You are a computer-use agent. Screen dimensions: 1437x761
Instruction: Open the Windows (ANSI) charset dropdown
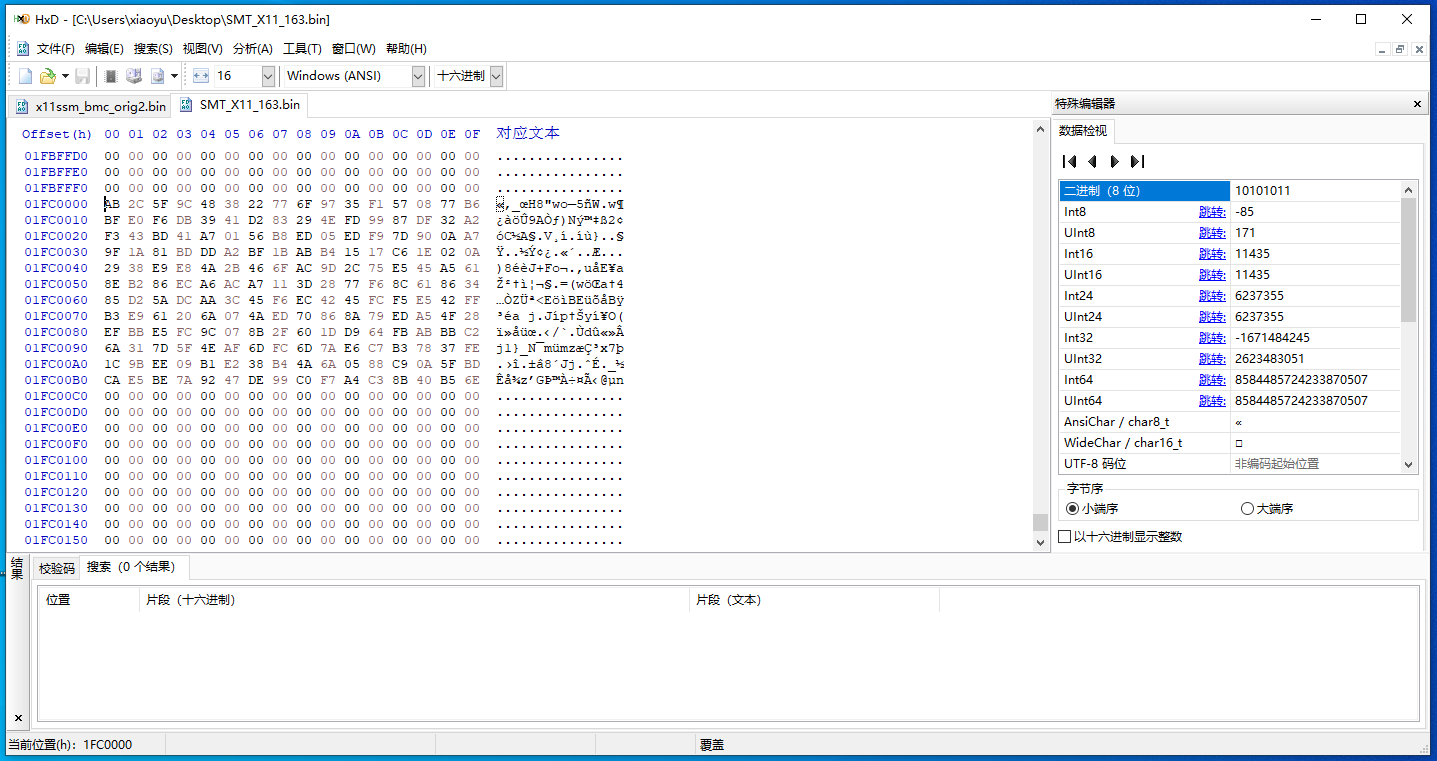(x=418, y=76)
